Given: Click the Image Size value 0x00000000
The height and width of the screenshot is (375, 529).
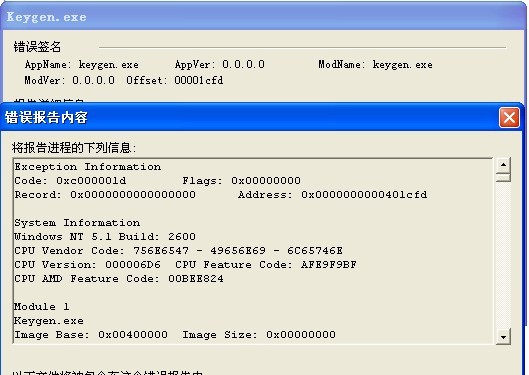Looking at the screenshot, I should 301,335.
